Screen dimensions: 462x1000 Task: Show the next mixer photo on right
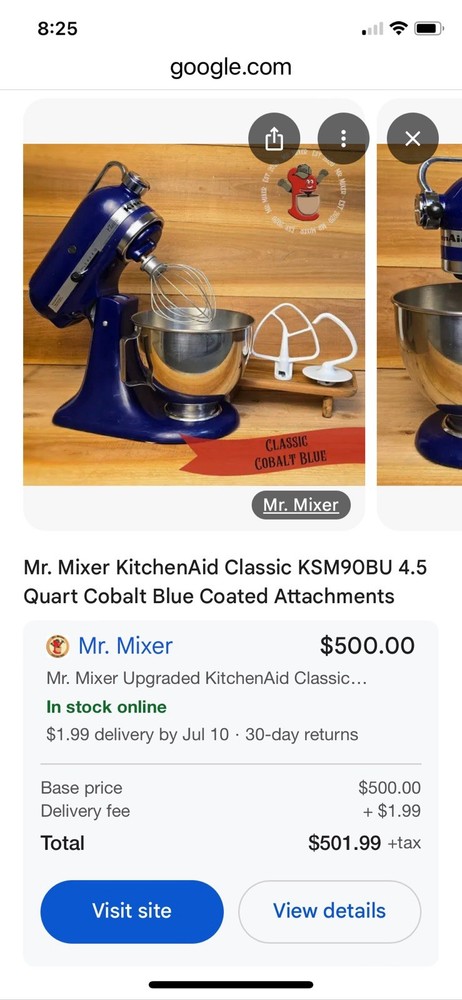[419, 314]
